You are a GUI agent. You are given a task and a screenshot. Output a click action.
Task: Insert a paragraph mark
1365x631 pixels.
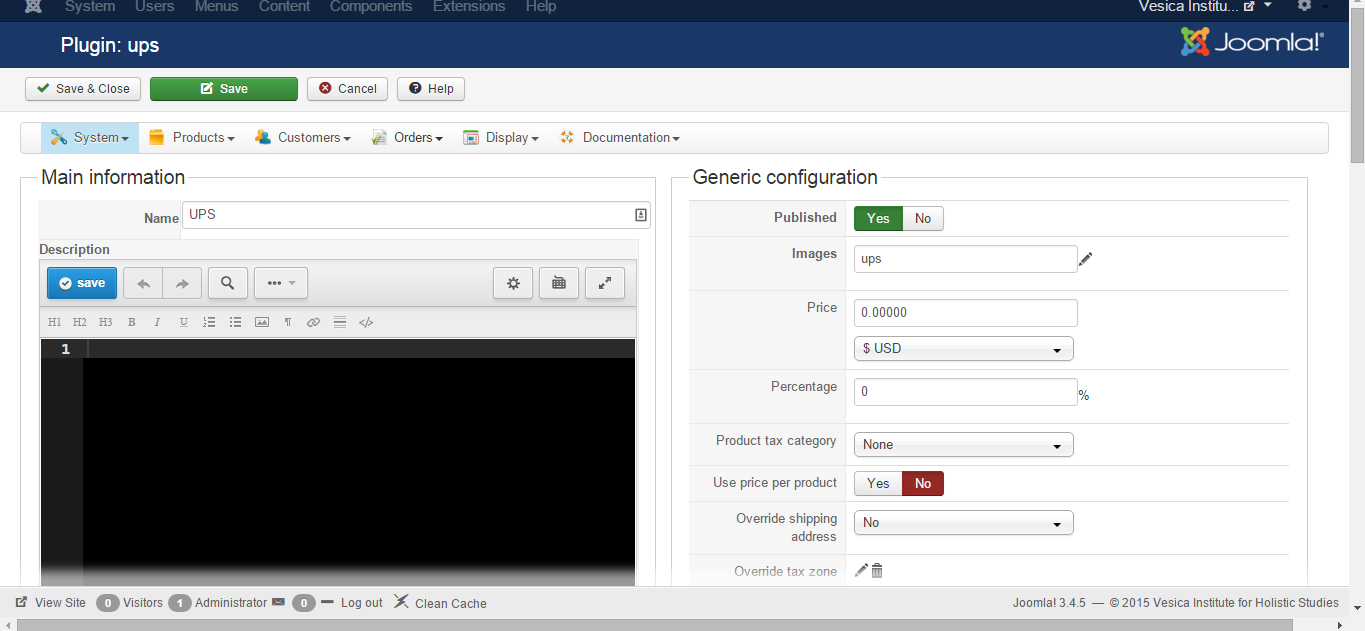288,322
